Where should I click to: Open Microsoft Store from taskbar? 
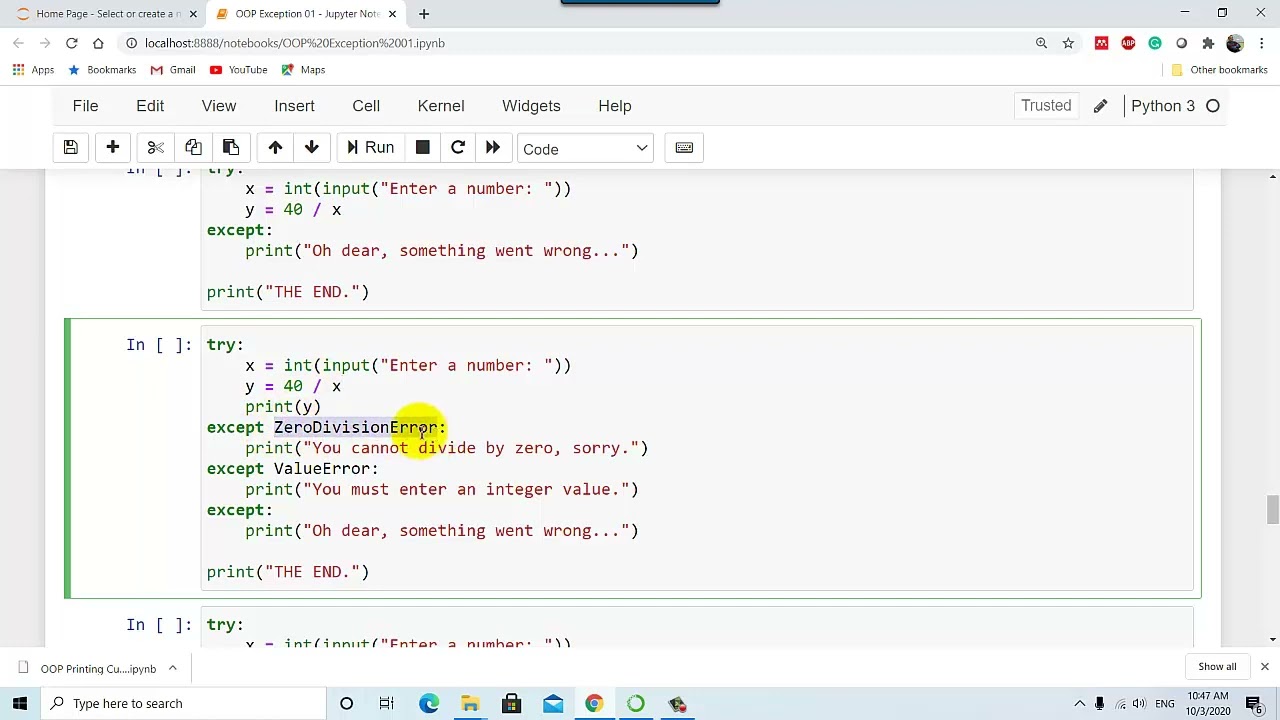point(511,703)
